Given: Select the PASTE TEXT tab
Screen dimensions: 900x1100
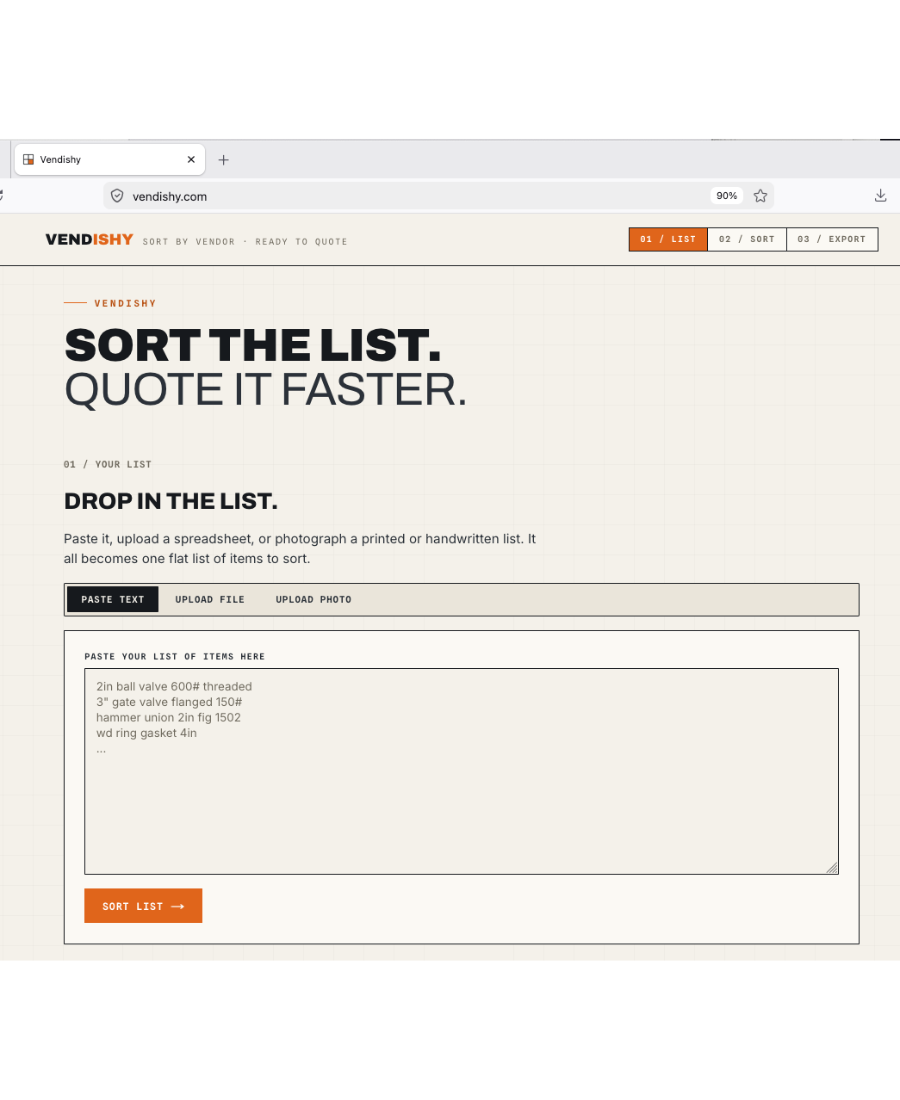Looking at the screenshot, I should [112, 599].
